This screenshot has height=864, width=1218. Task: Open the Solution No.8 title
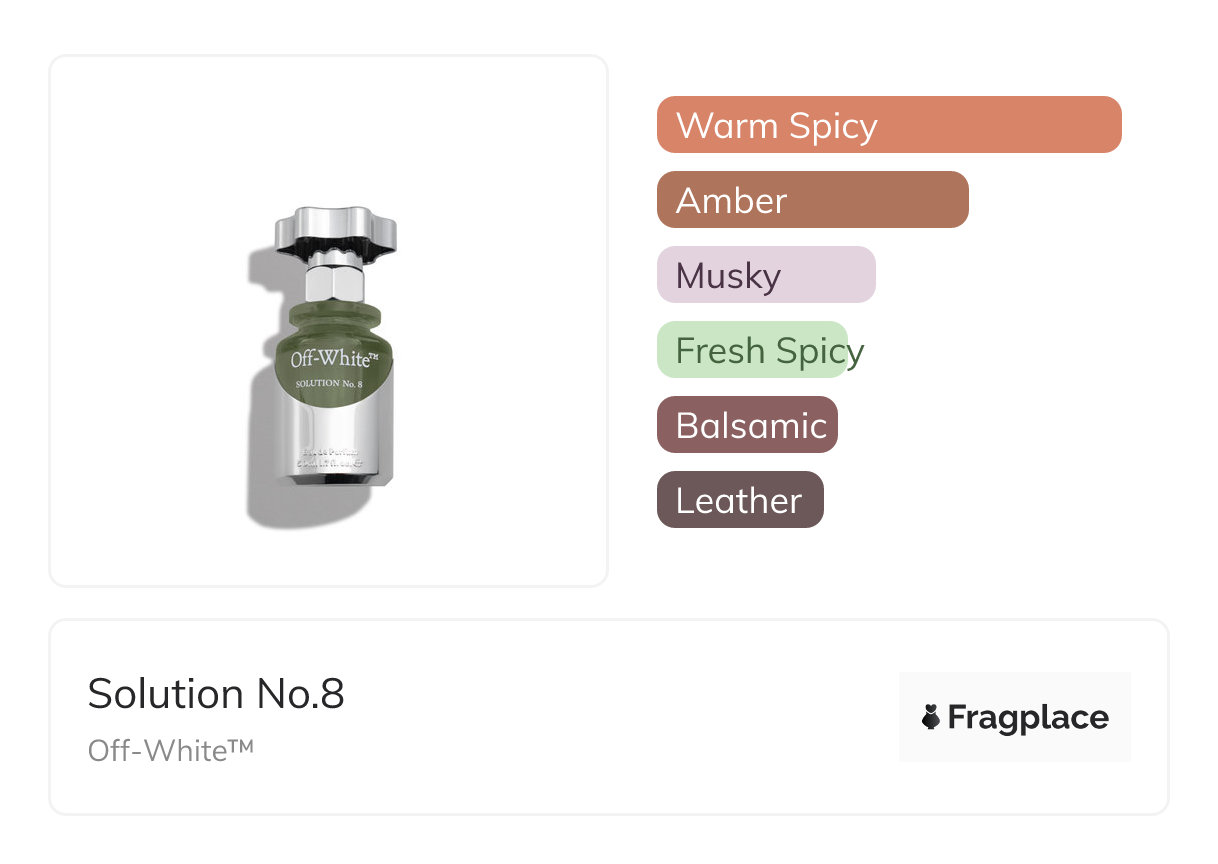[x=216, y=694]
